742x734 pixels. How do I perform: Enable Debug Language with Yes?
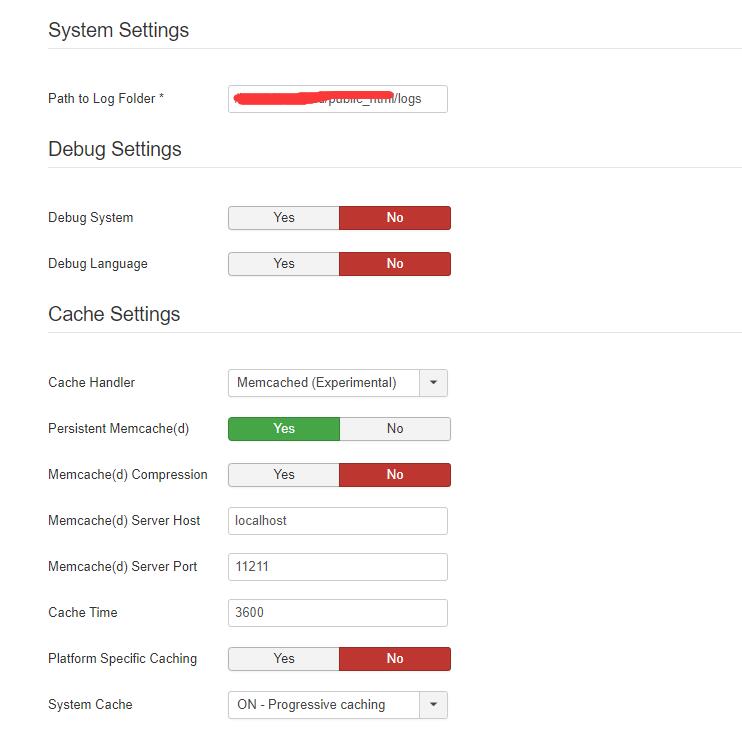[284, 264]
